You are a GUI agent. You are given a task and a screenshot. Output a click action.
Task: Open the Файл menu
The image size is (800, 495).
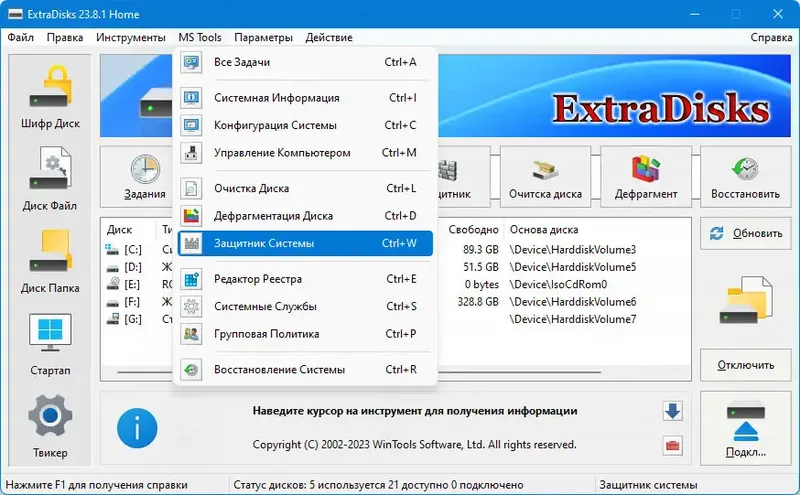point(20,37)
